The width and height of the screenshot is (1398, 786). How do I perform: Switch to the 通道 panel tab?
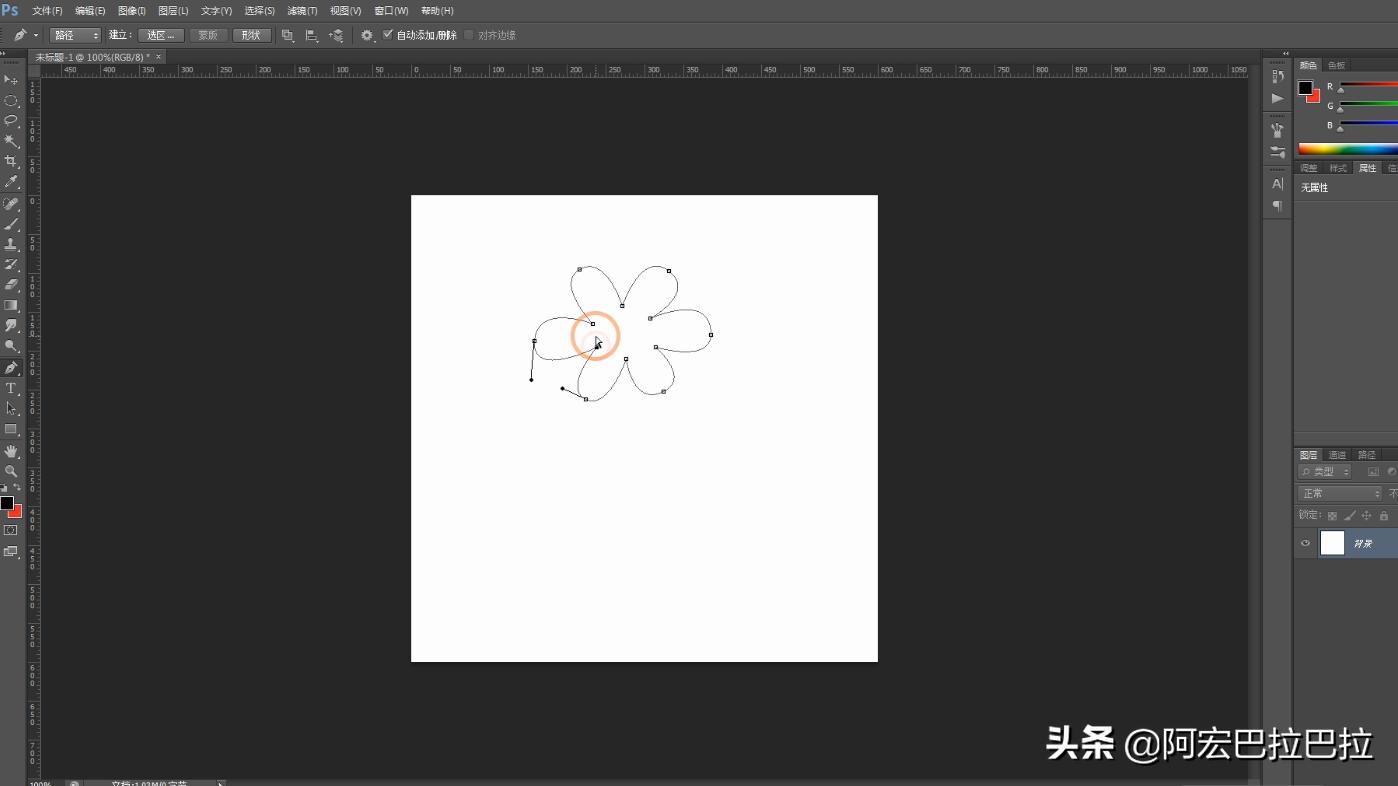(1338, 454)
